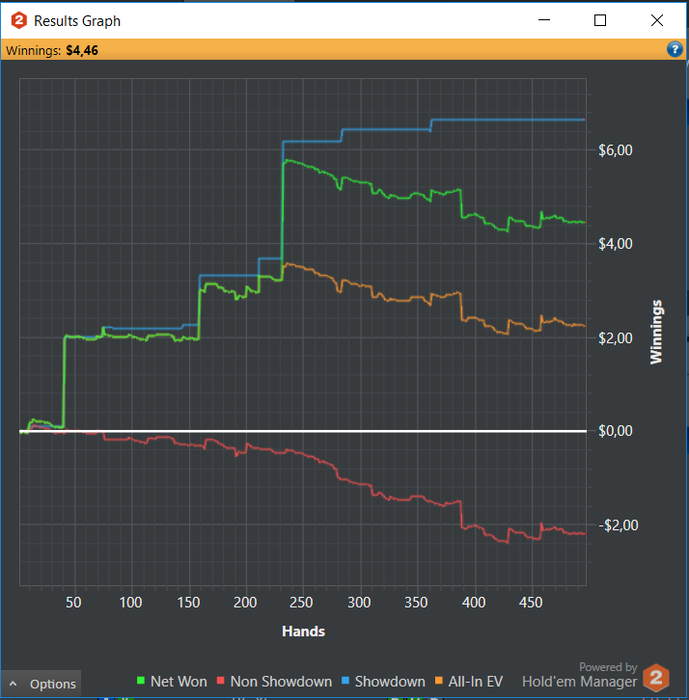Click the 100 hands x-axis label
The width and height of the screenshot is (689, 700).
point(130,603)
